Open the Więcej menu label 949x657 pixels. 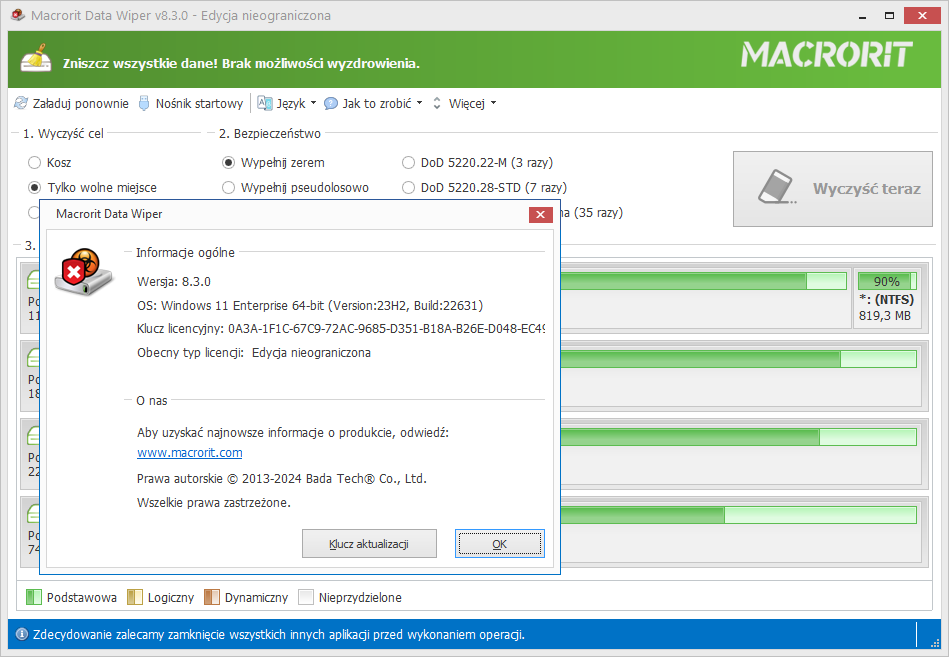(467, 104)
